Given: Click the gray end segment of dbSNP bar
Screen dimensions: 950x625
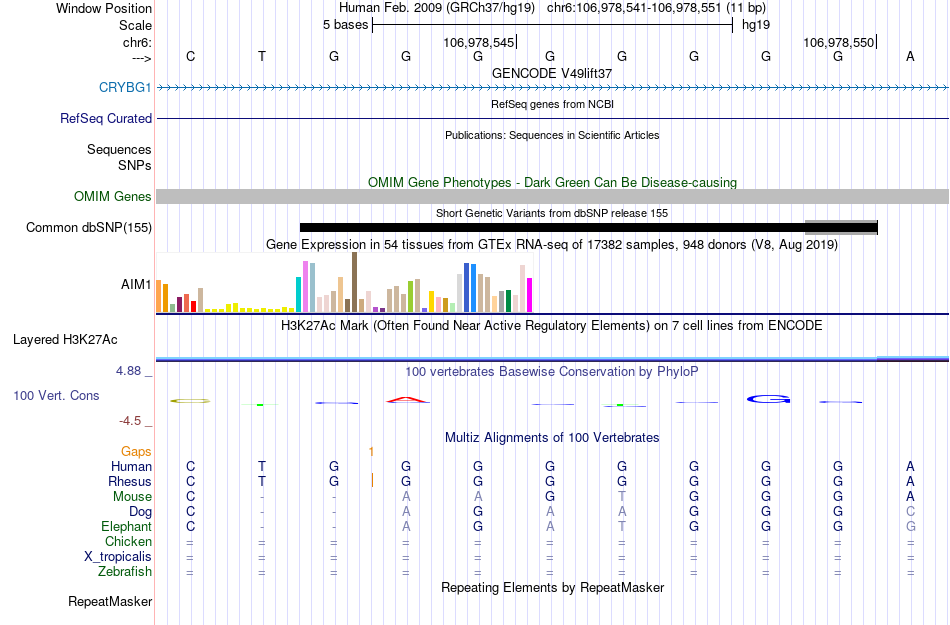Looking at the screenshot, I should click(x=841, y=228).
